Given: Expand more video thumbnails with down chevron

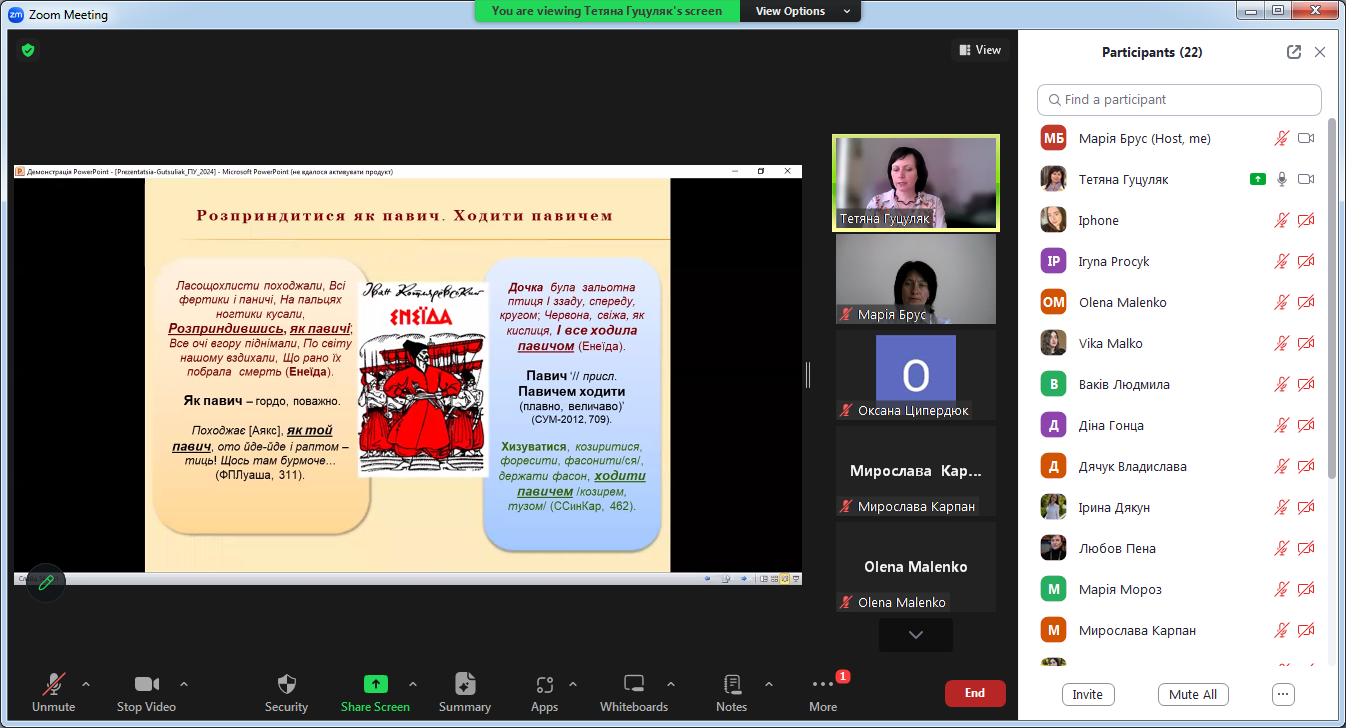Looking at the screenshot, I should click(x=915, y=635).
